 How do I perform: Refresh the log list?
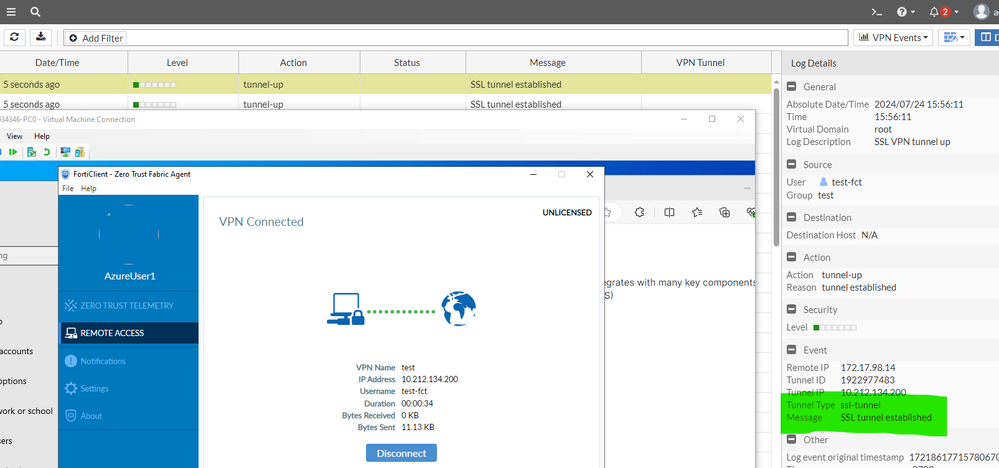point(14,37)
